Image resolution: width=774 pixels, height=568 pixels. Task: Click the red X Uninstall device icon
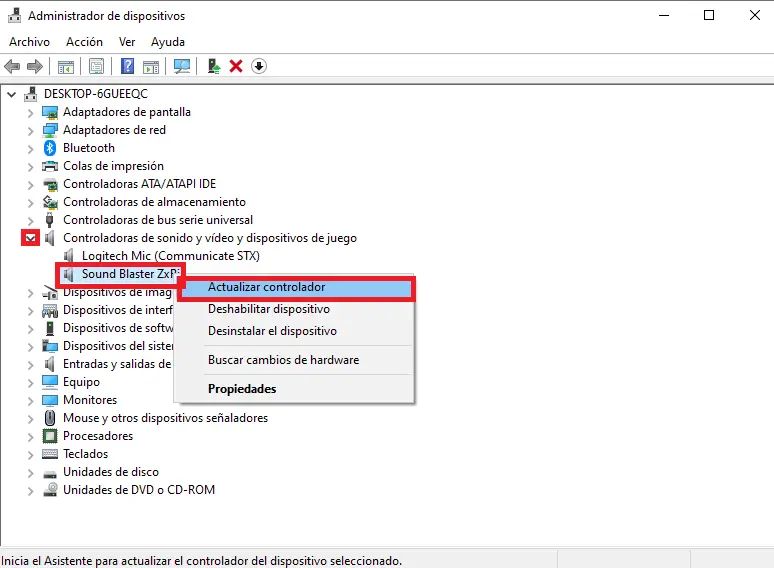(236, 66)
